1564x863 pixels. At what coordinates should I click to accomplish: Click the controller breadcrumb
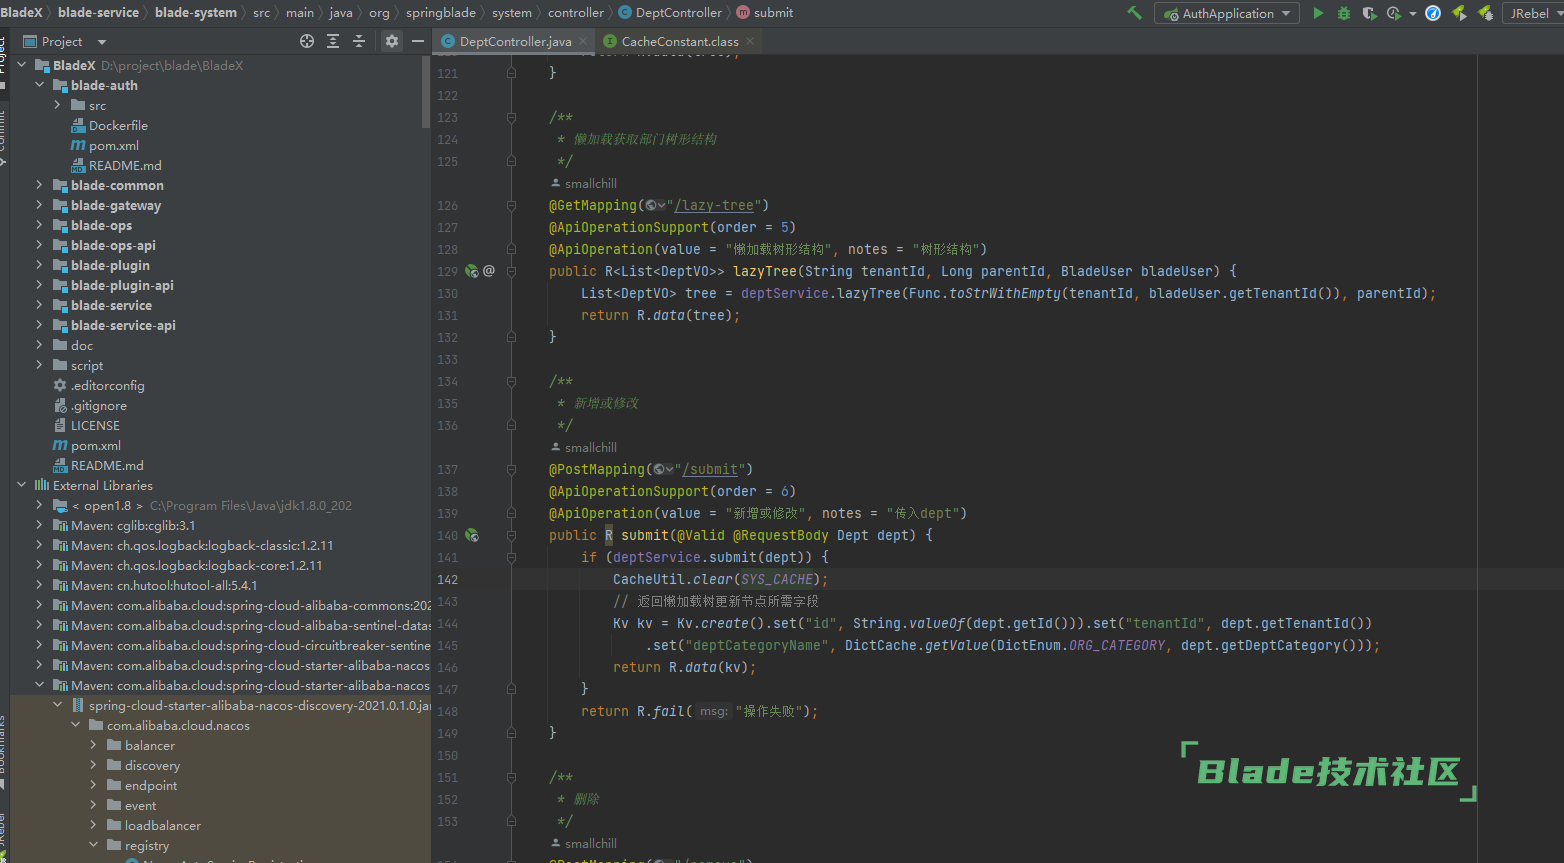coord(576,12)
